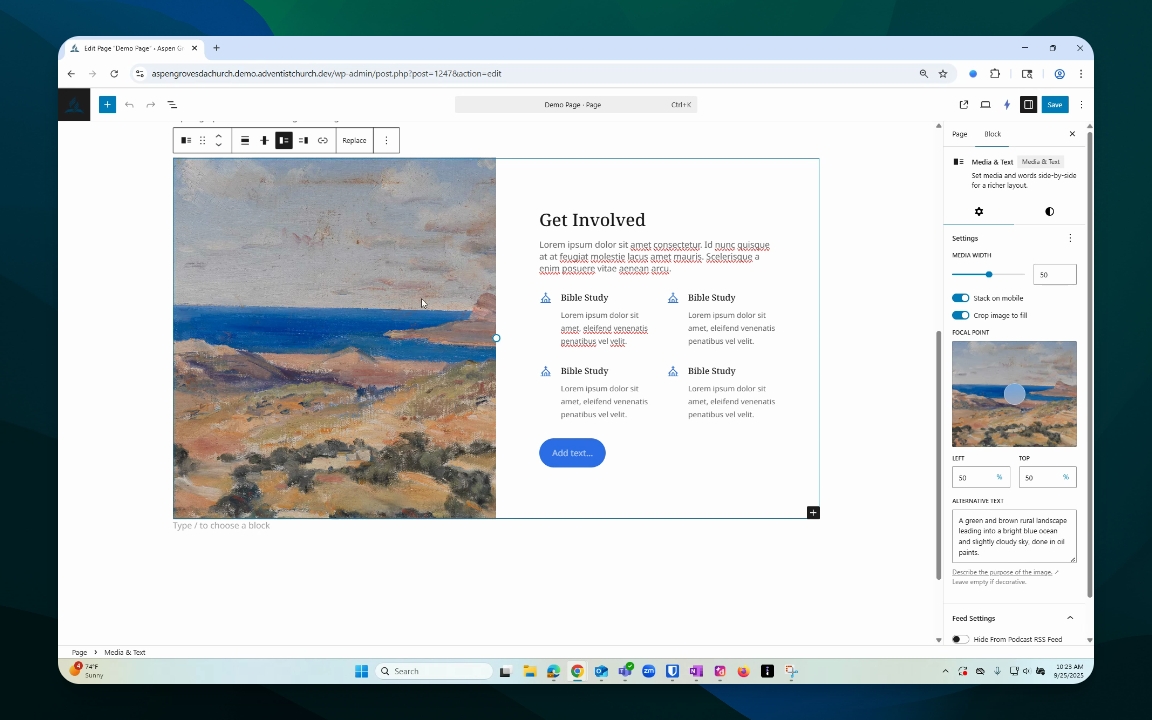Bookmark this page with star icon
1152x720 pixels.
943,73
